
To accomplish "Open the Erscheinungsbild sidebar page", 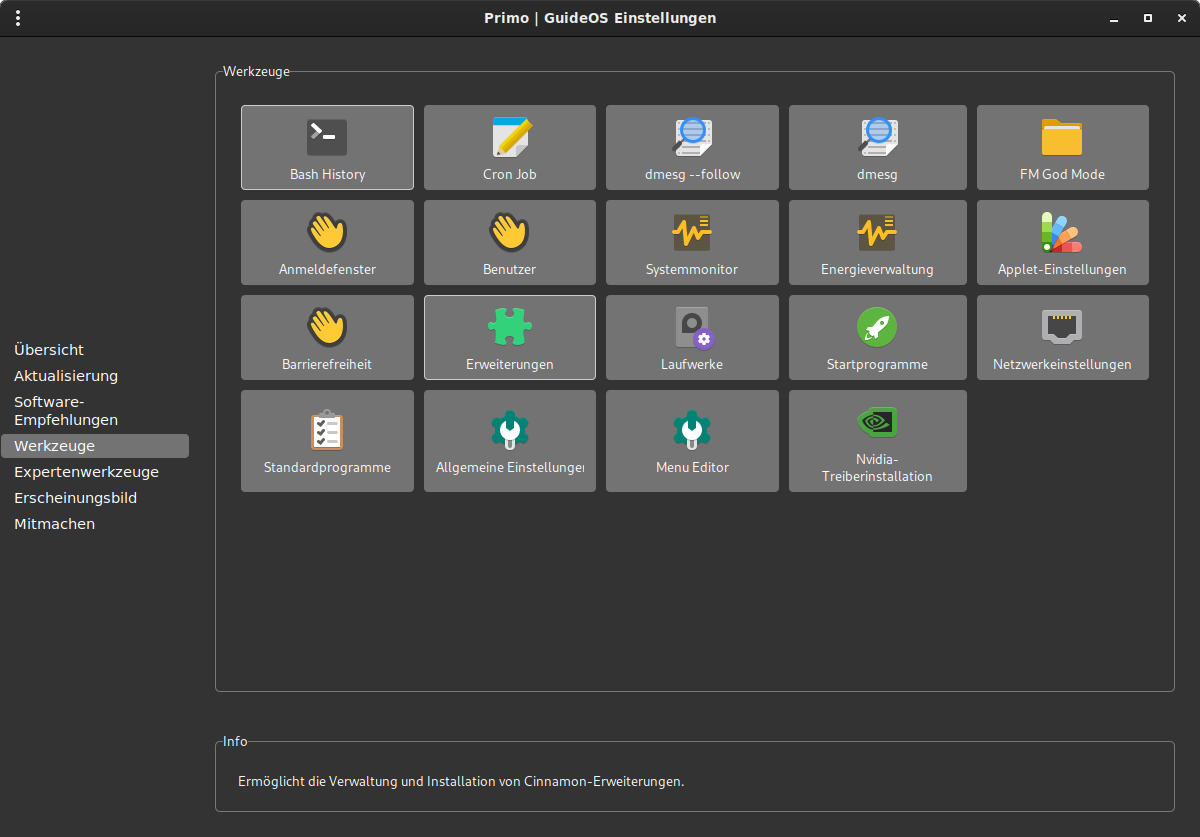I will click(x=75, y=498).
